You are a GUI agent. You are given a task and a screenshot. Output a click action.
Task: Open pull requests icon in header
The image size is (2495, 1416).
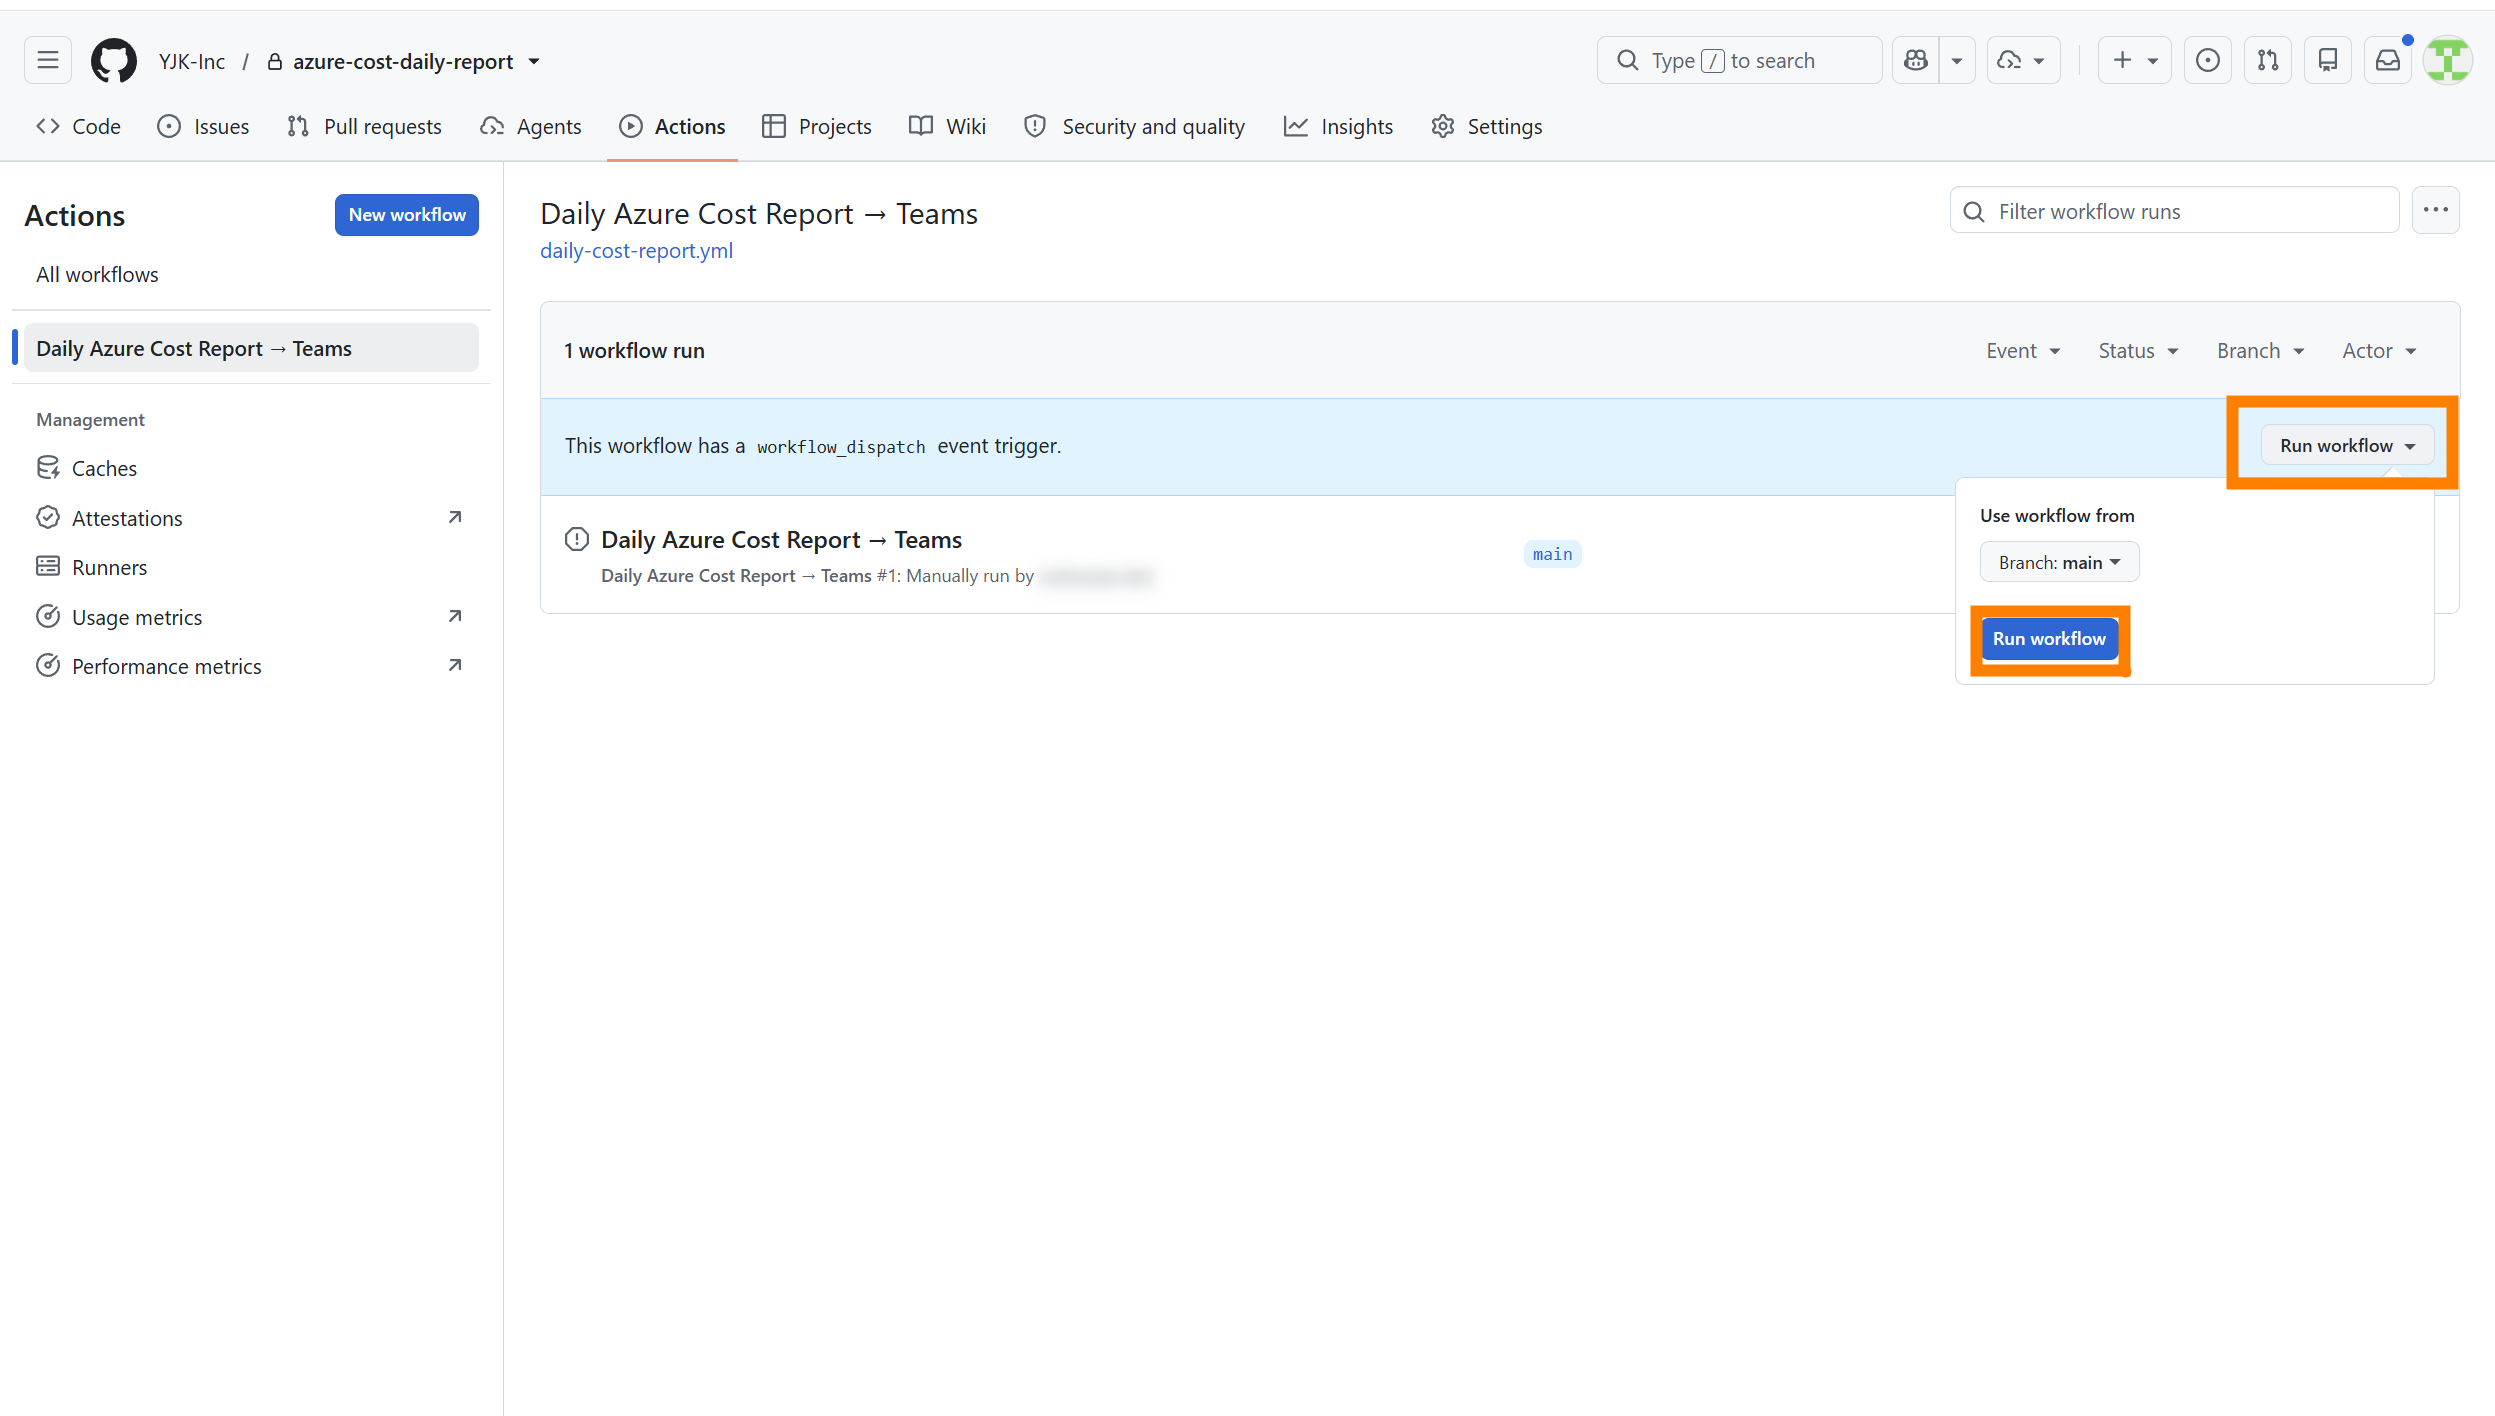2267,61
